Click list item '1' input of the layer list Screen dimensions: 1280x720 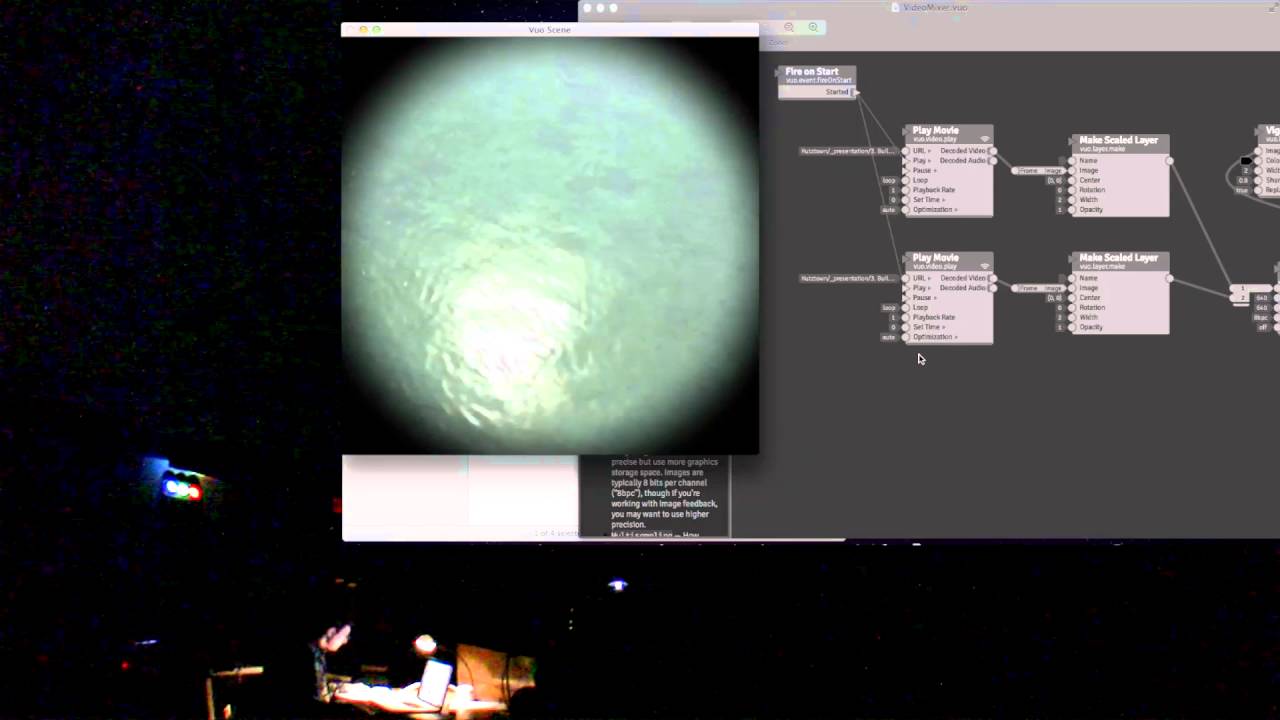(1243, 288)
